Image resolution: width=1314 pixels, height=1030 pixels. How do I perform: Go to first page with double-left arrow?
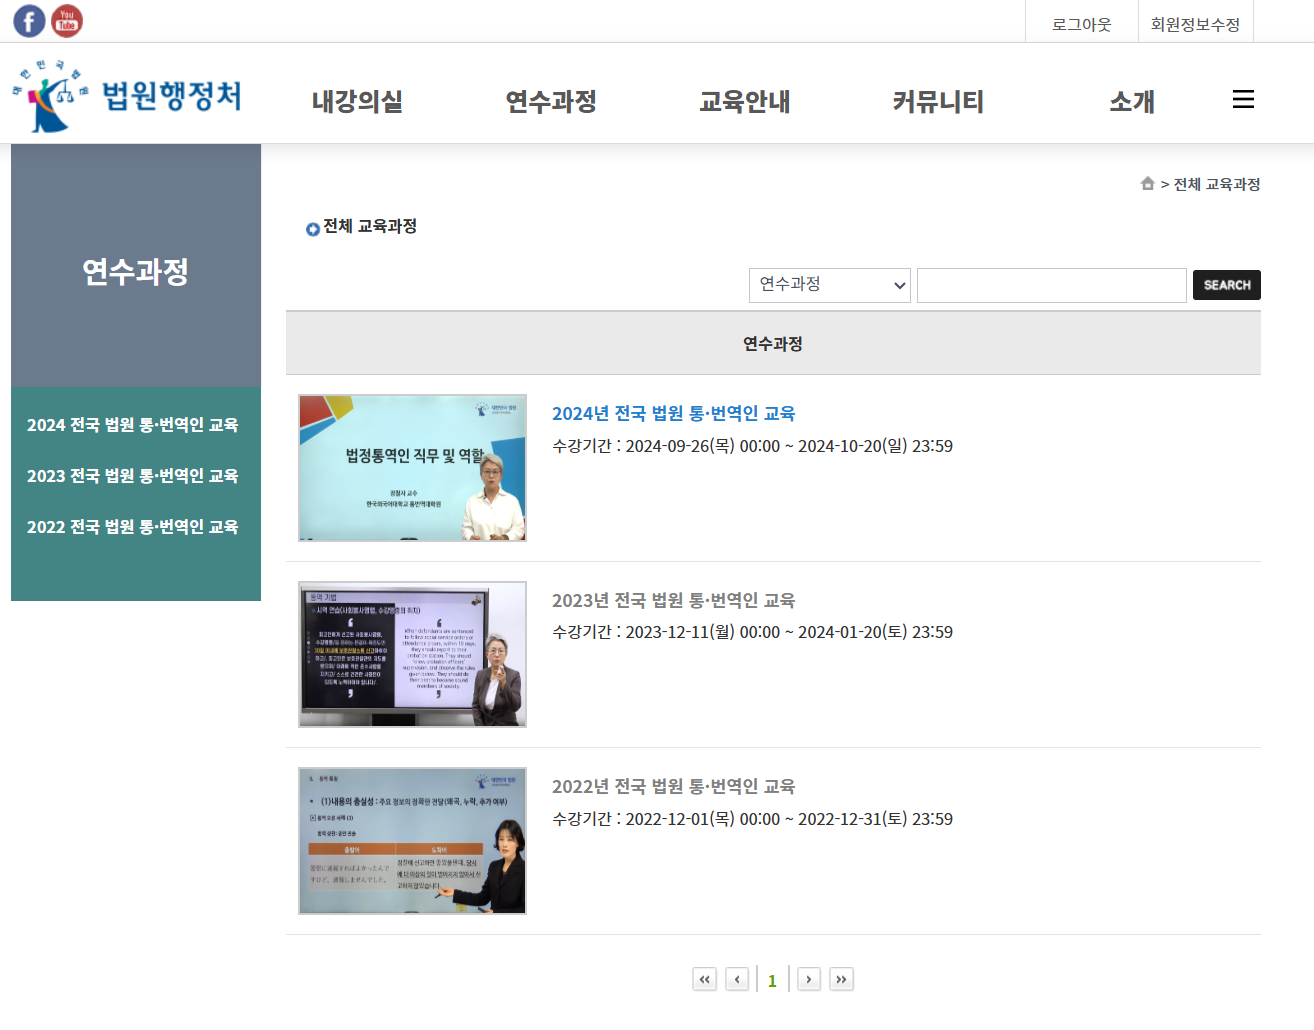coord(705,980)
